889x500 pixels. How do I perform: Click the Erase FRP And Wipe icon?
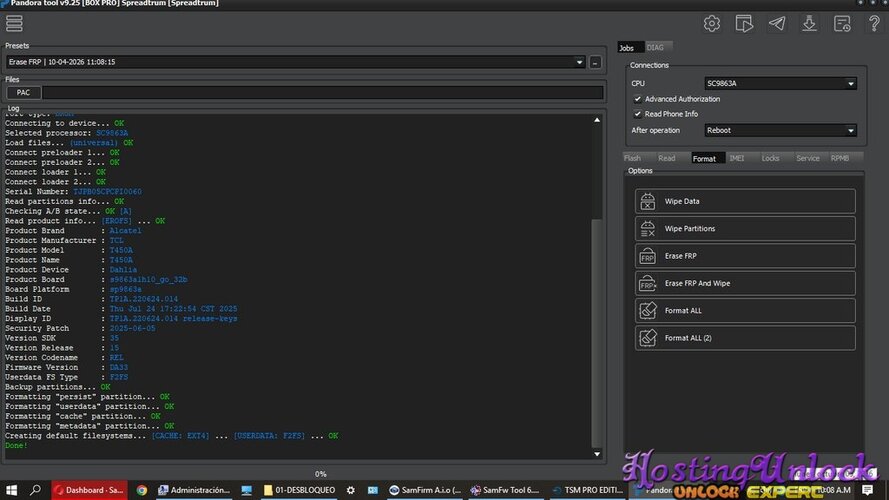[x=647, y=283]
